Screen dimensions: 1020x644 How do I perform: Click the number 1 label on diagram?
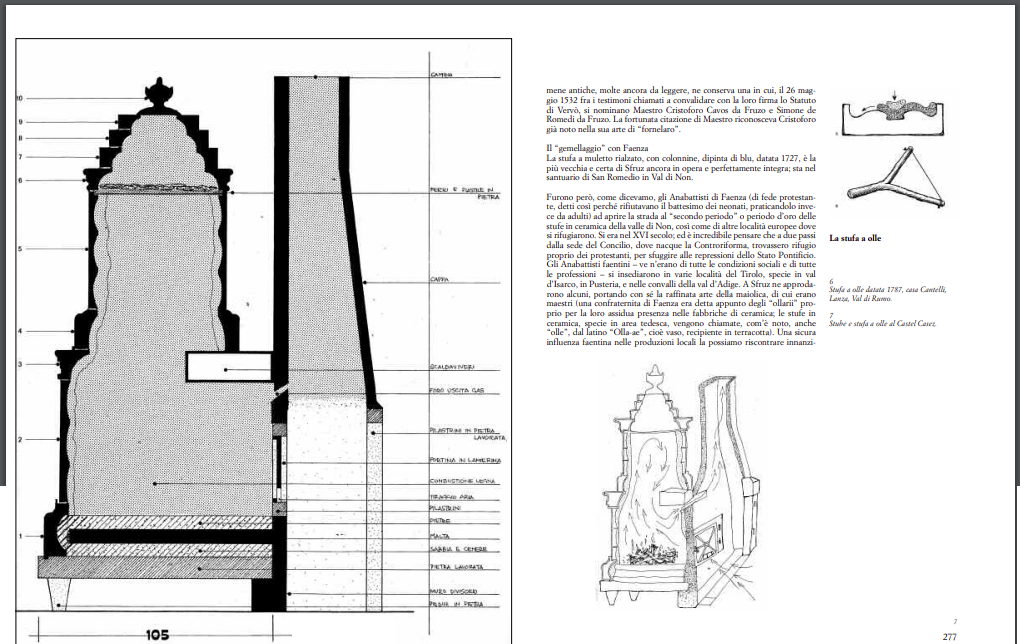[19, 537]
